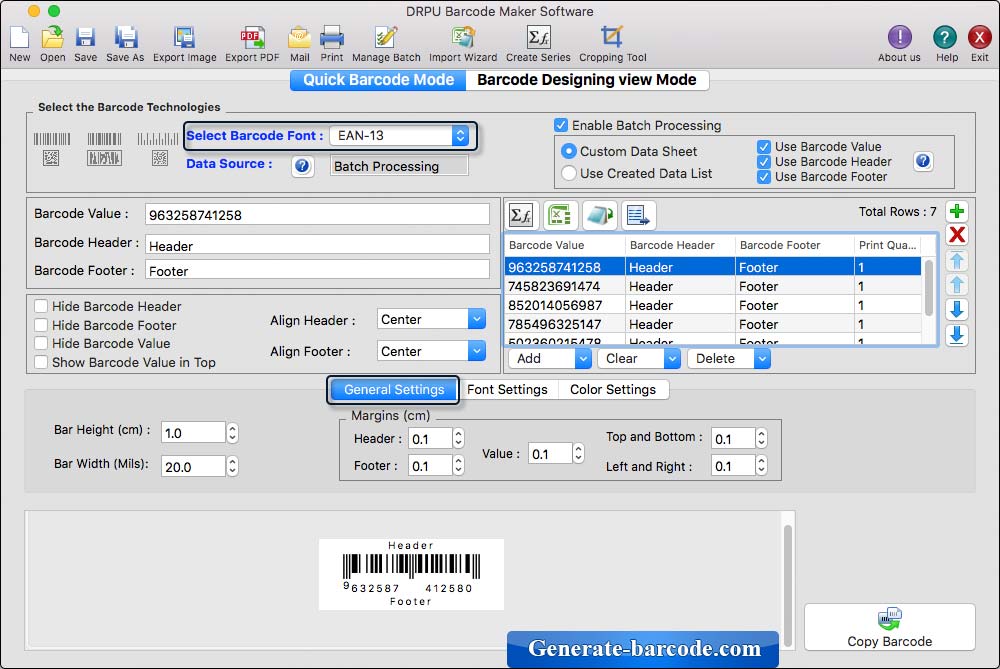This screenshot has width=1000, height=669.
Task: Open the Select Barcode Font dropdown
Action: (400, 135)
